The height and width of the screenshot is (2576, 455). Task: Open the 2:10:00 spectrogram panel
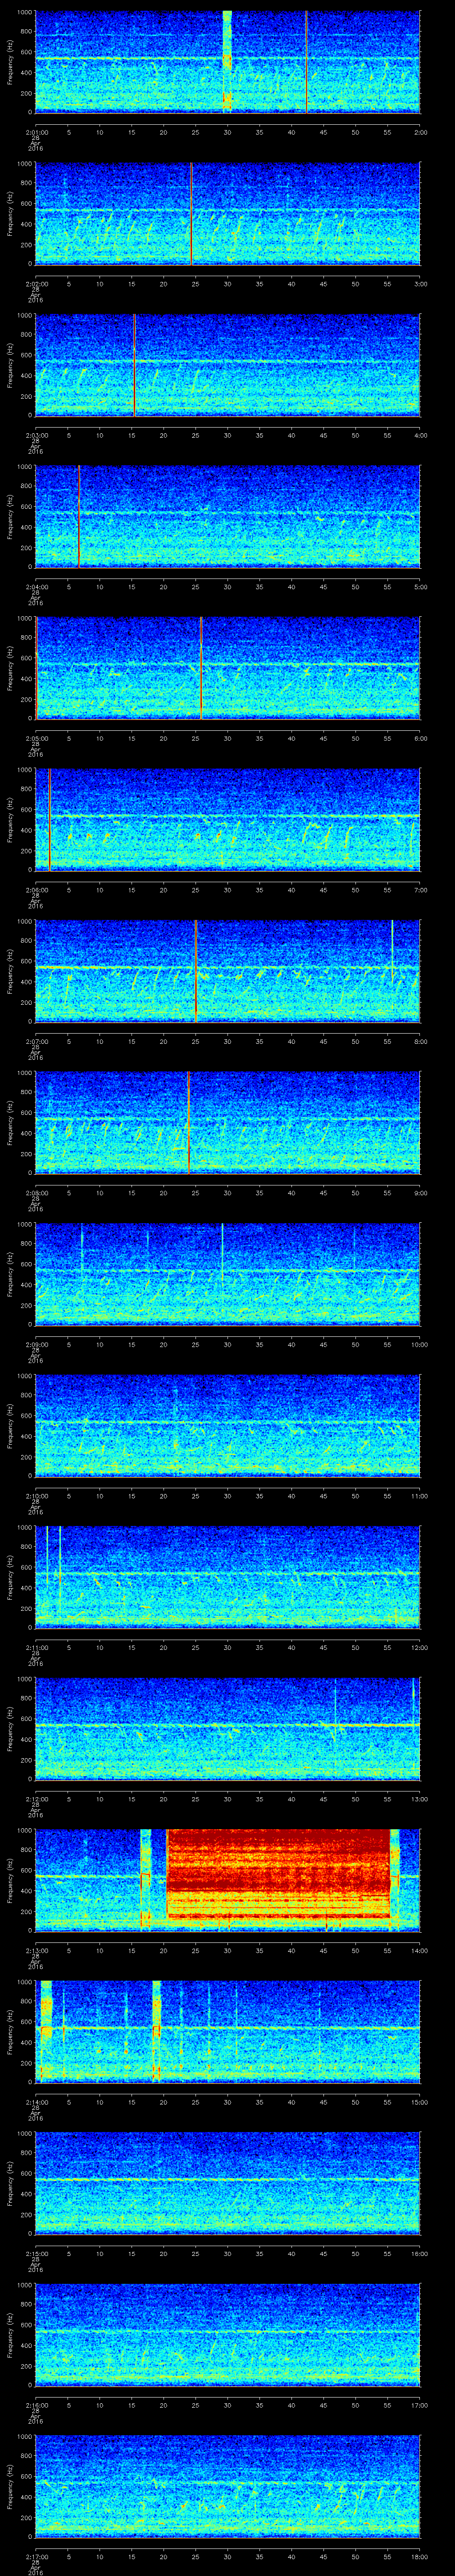(227, 1425)
